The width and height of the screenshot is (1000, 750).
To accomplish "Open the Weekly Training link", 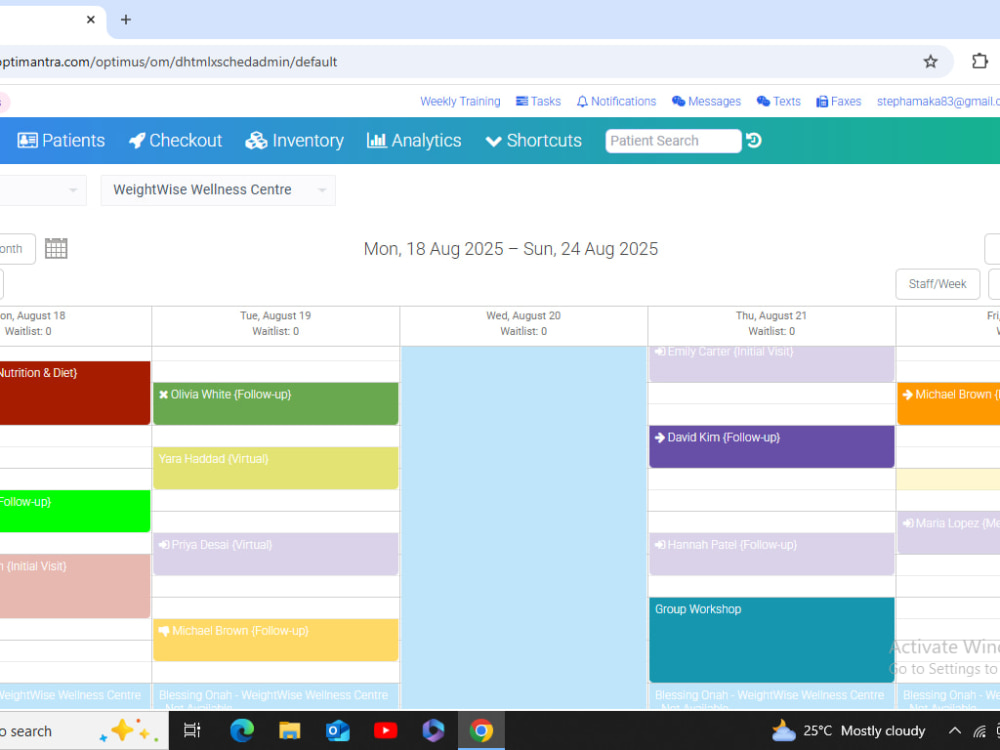I will [460, 101].
